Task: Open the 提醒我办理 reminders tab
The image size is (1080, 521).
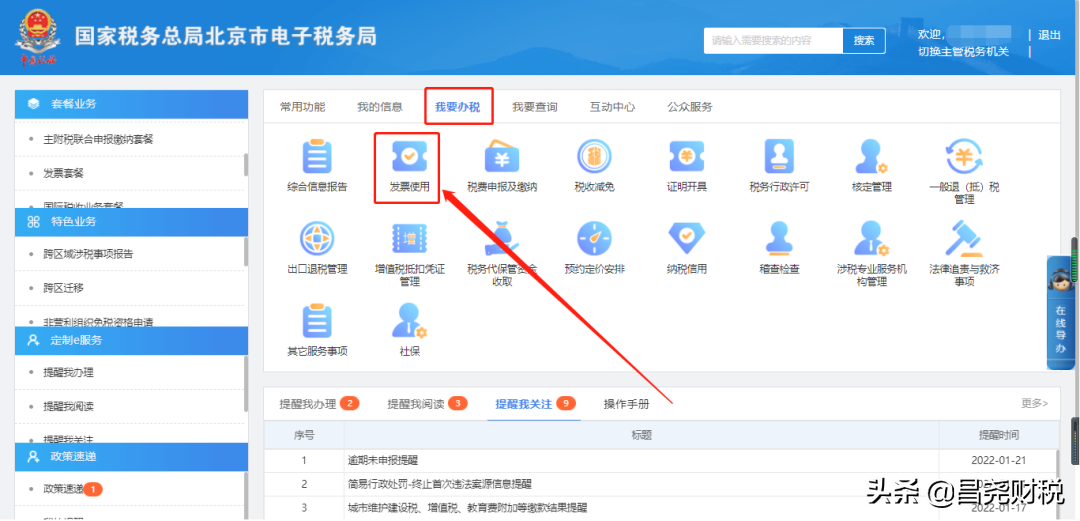Action: (319, 404)
